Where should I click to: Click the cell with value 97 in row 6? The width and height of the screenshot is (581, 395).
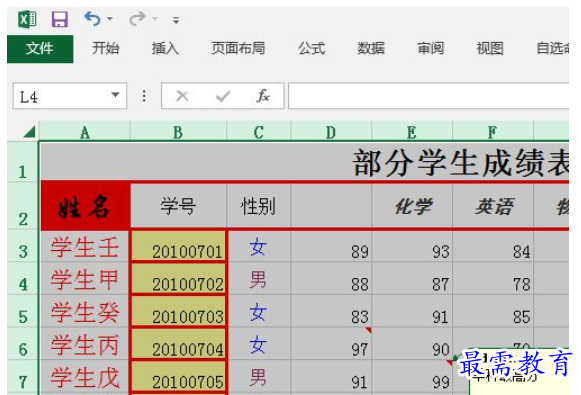(x=331, y=344)
